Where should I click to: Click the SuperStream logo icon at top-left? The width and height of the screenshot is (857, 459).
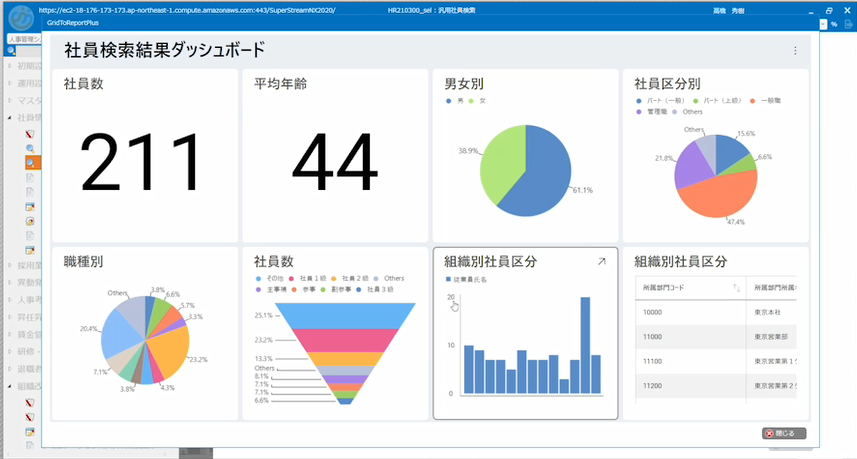17,18
